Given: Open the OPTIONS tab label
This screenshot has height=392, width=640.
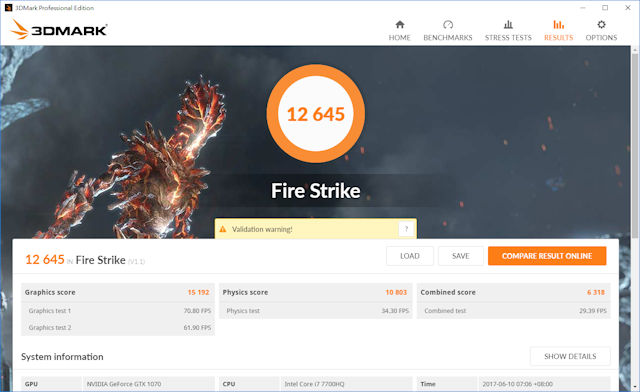Looking at the screenshot, I should coord(601,38).
